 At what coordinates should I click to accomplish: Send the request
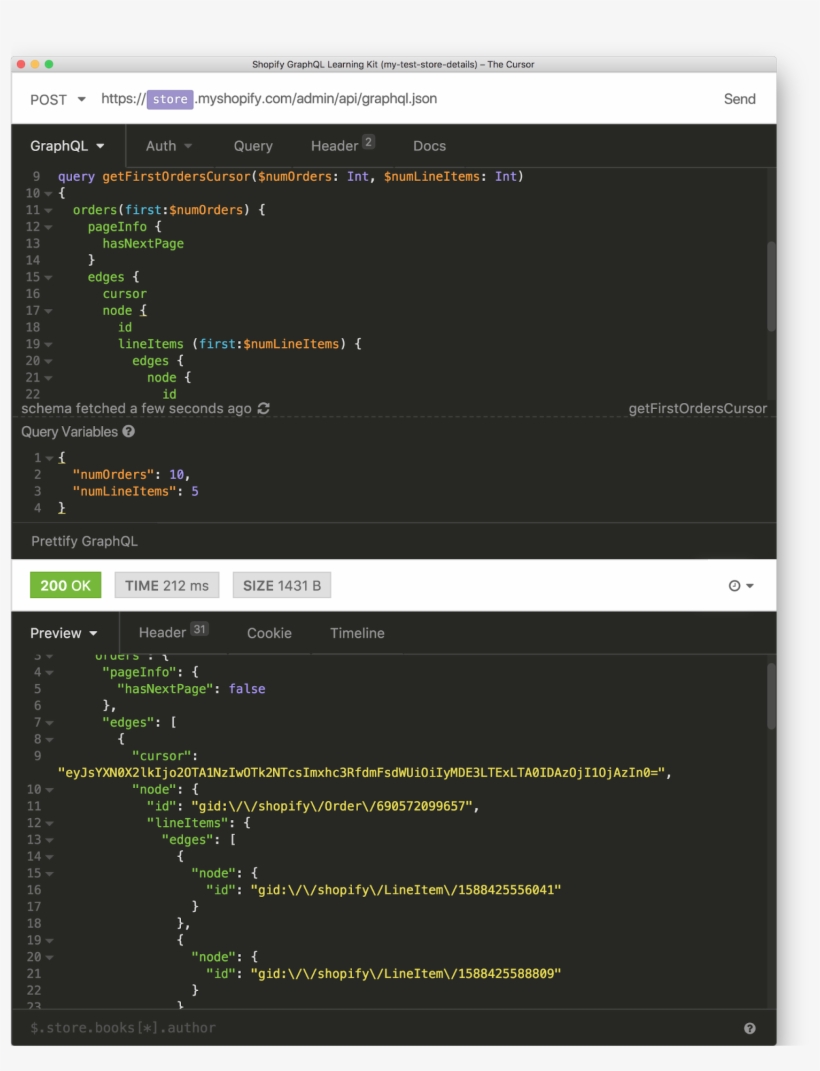[x=739, y=99]
